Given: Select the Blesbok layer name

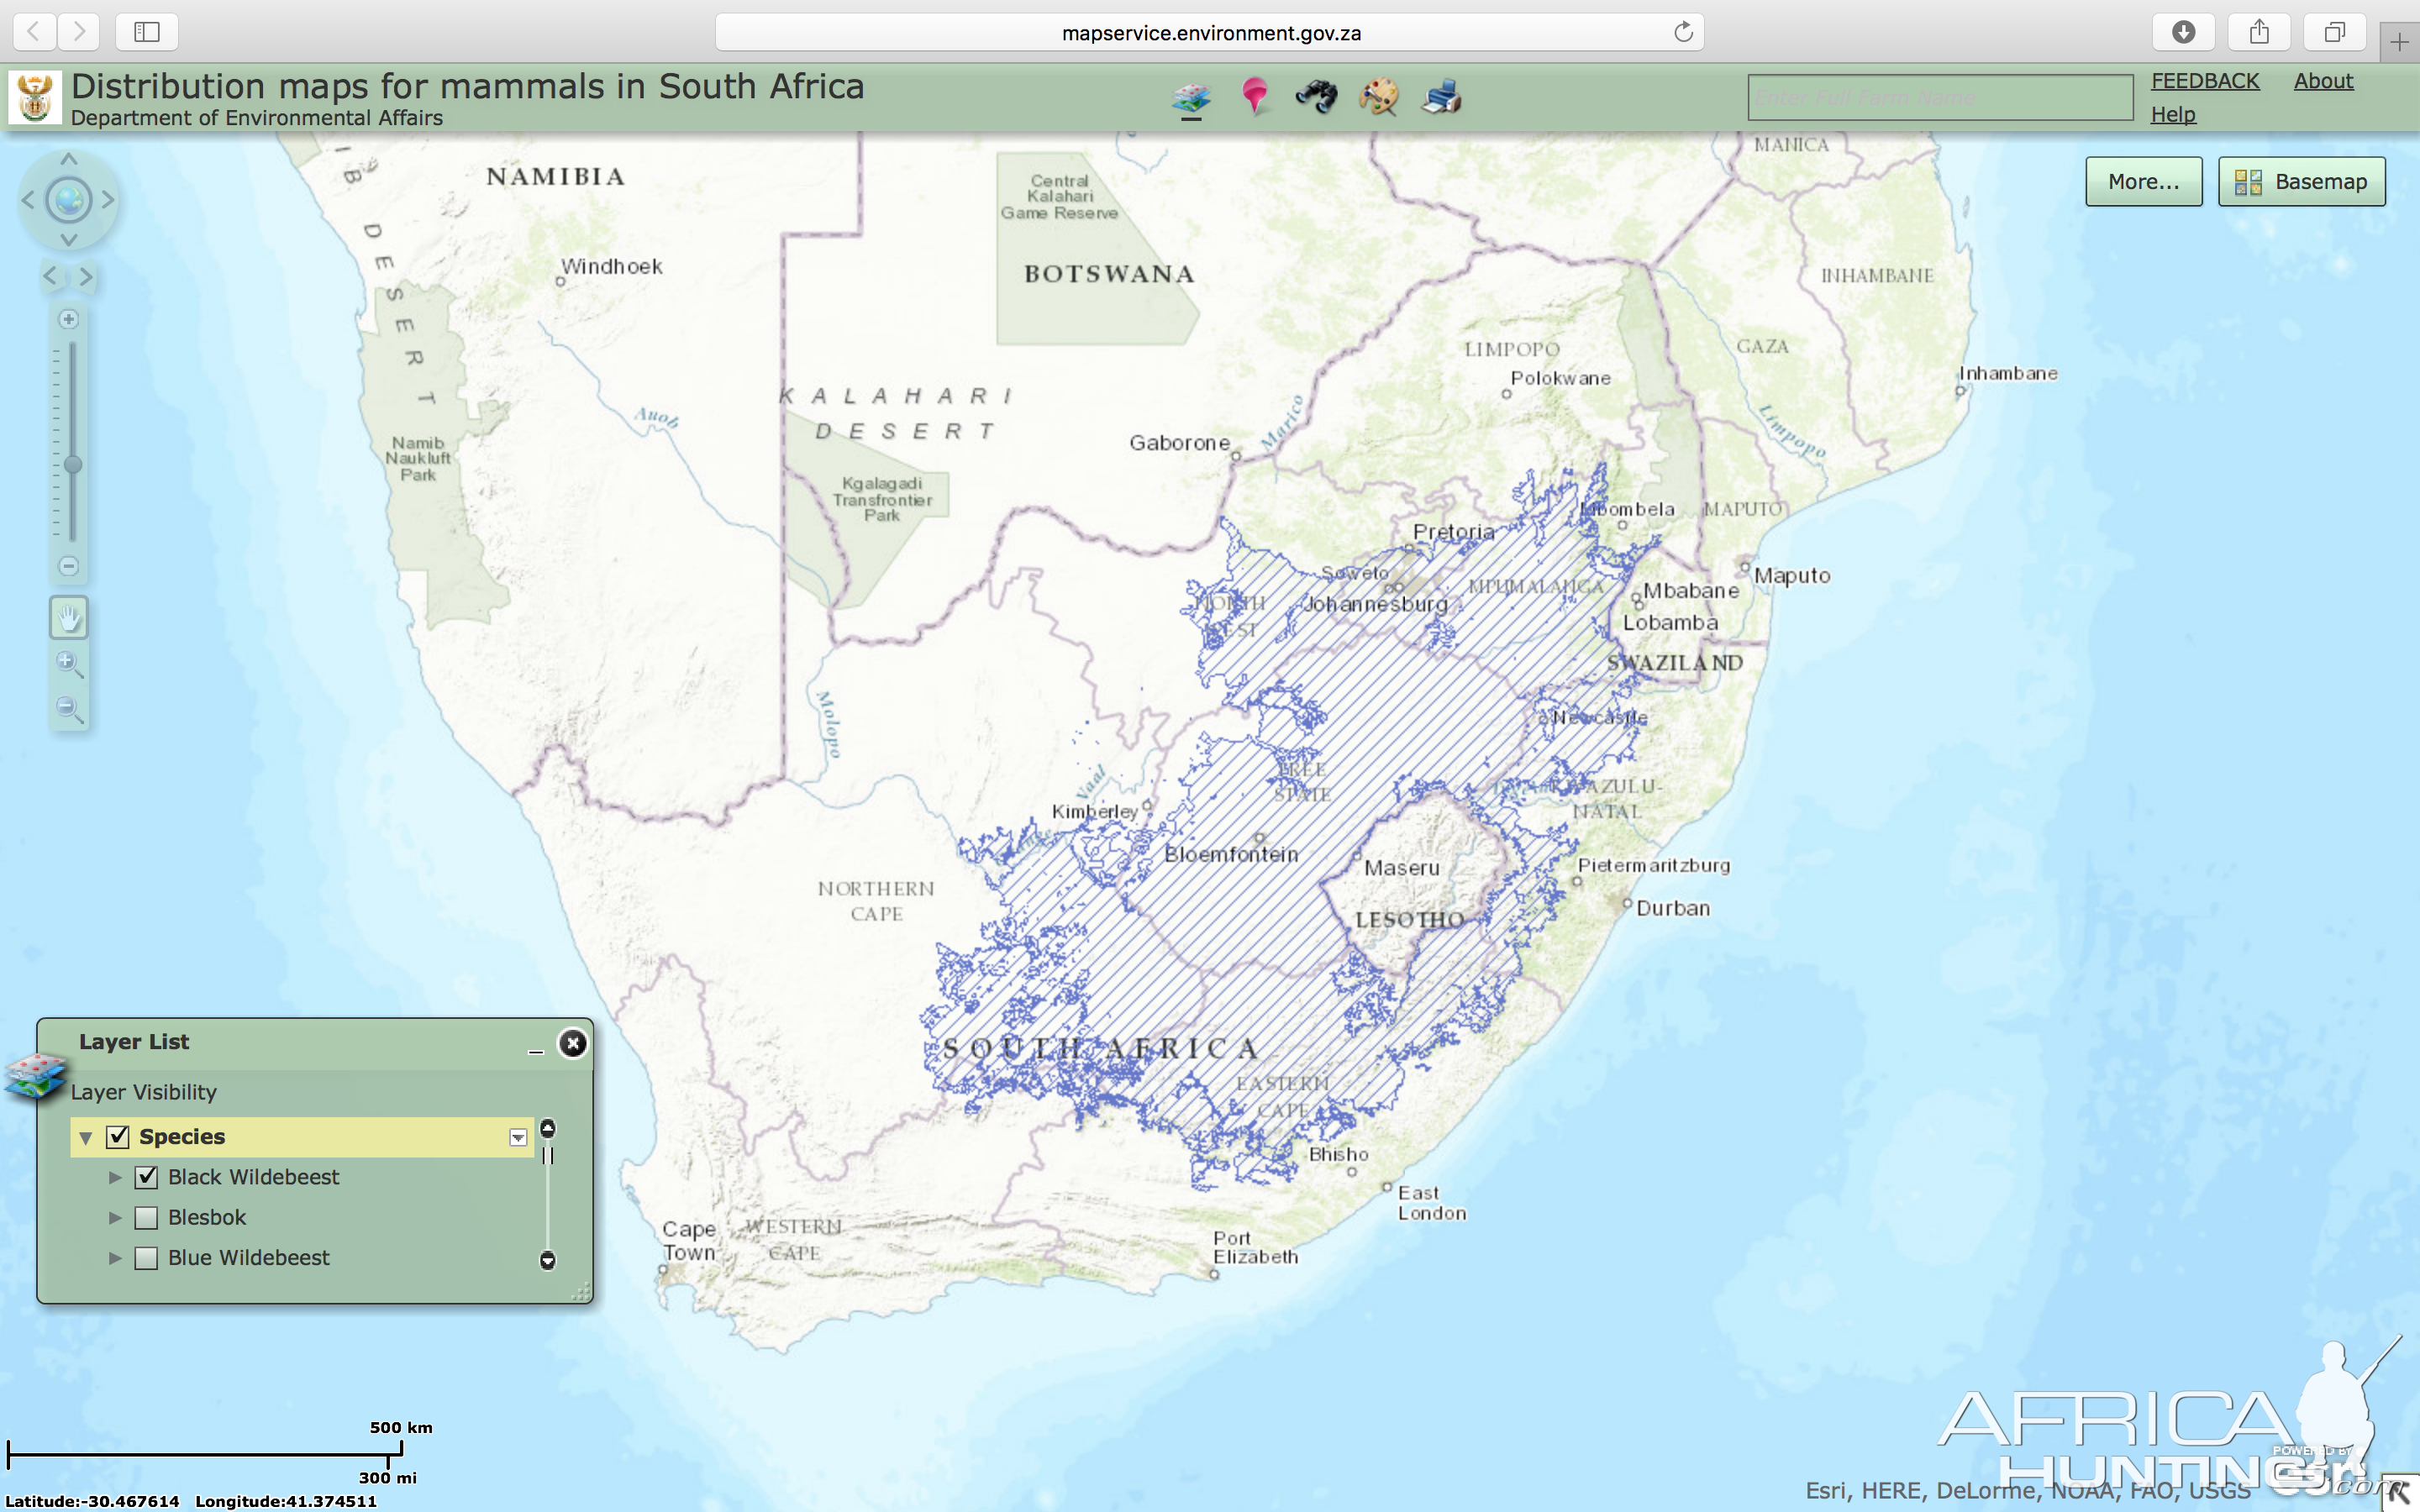Looking at the screenshot, I should coord(207,1218).
